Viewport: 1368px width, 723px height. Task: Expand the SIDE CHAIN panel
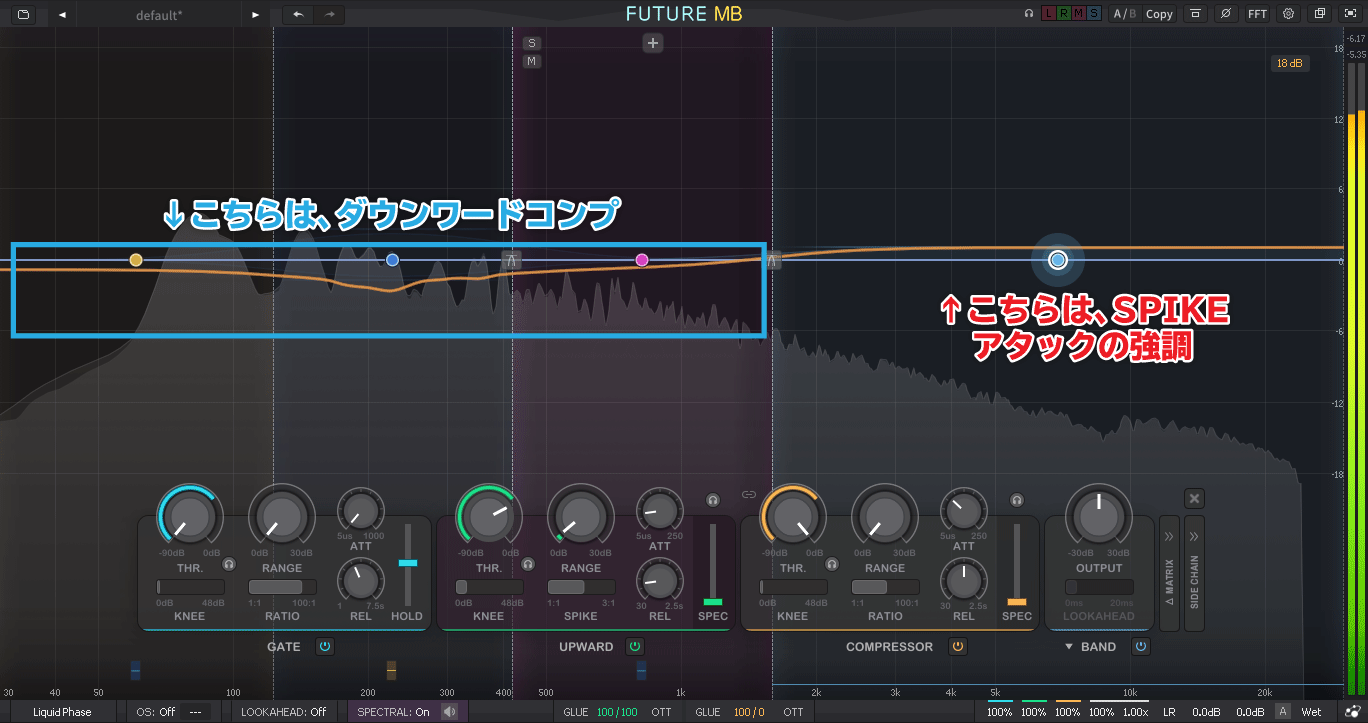(x=1194, y=573)
